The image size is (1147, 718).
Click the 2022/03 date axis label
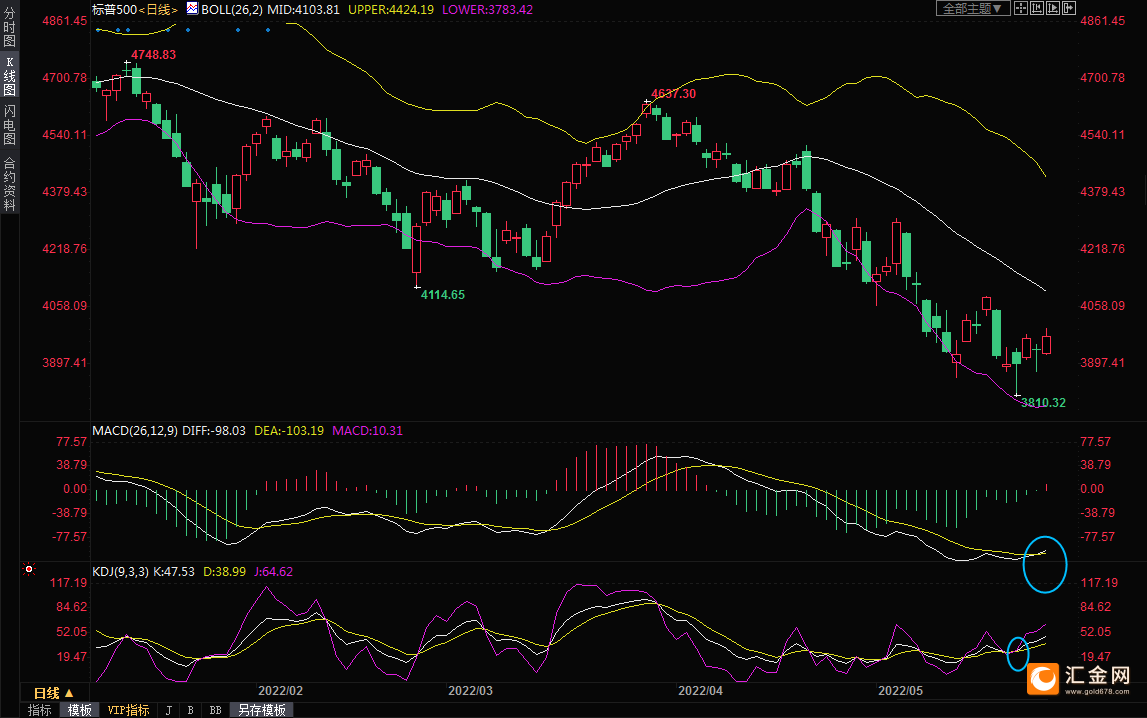(470, 691)
